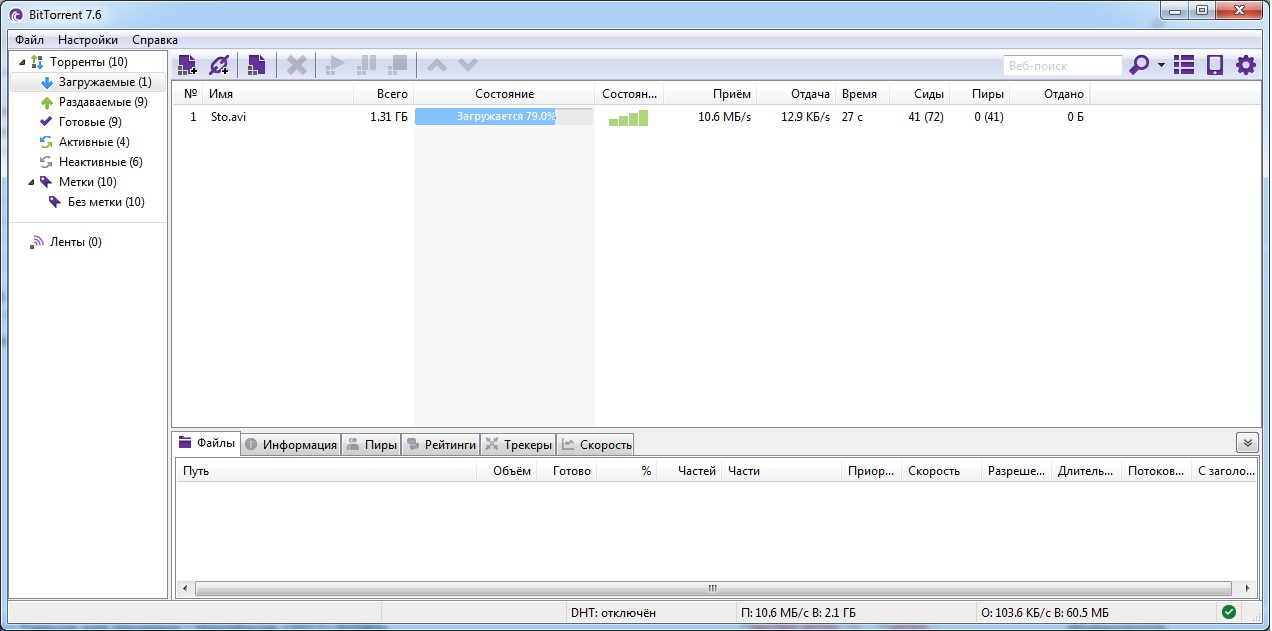
Task: Click the Add Torrent toolbar icon
Action: 187,65
